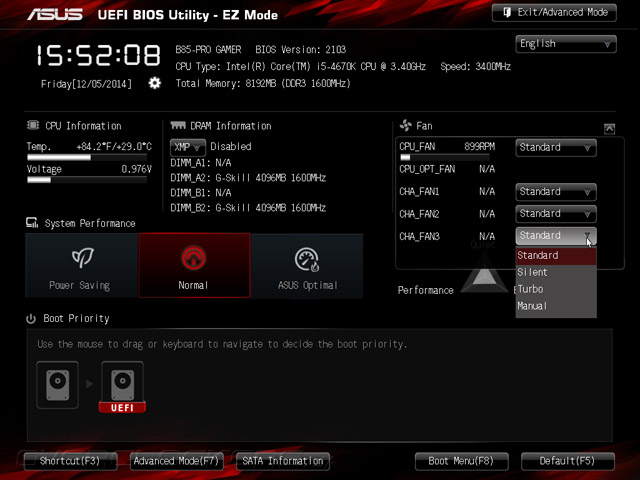640x480 pixels.
Task: Click the CPU voltage bar
Action: [87, 180]
